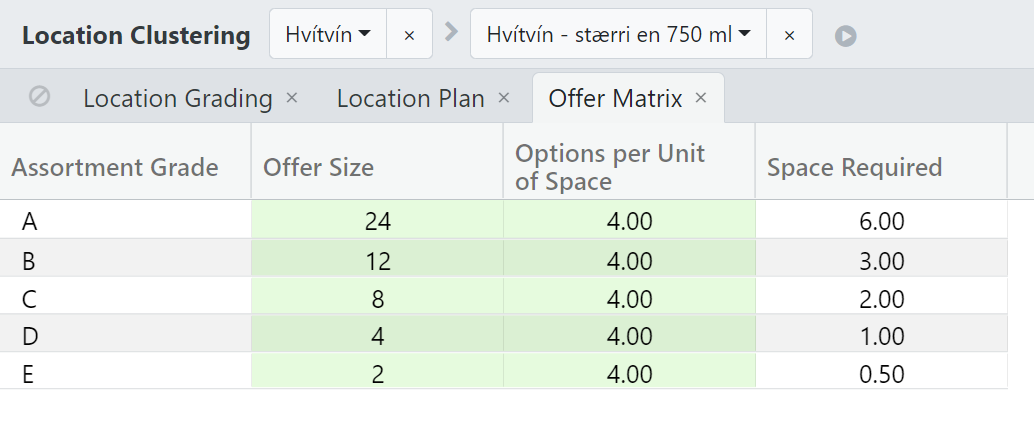Expand Hvítvín - stærri en 750 ml dropdown
Viewport: 1034px width, 425px height.
click(x=618, y=34)
